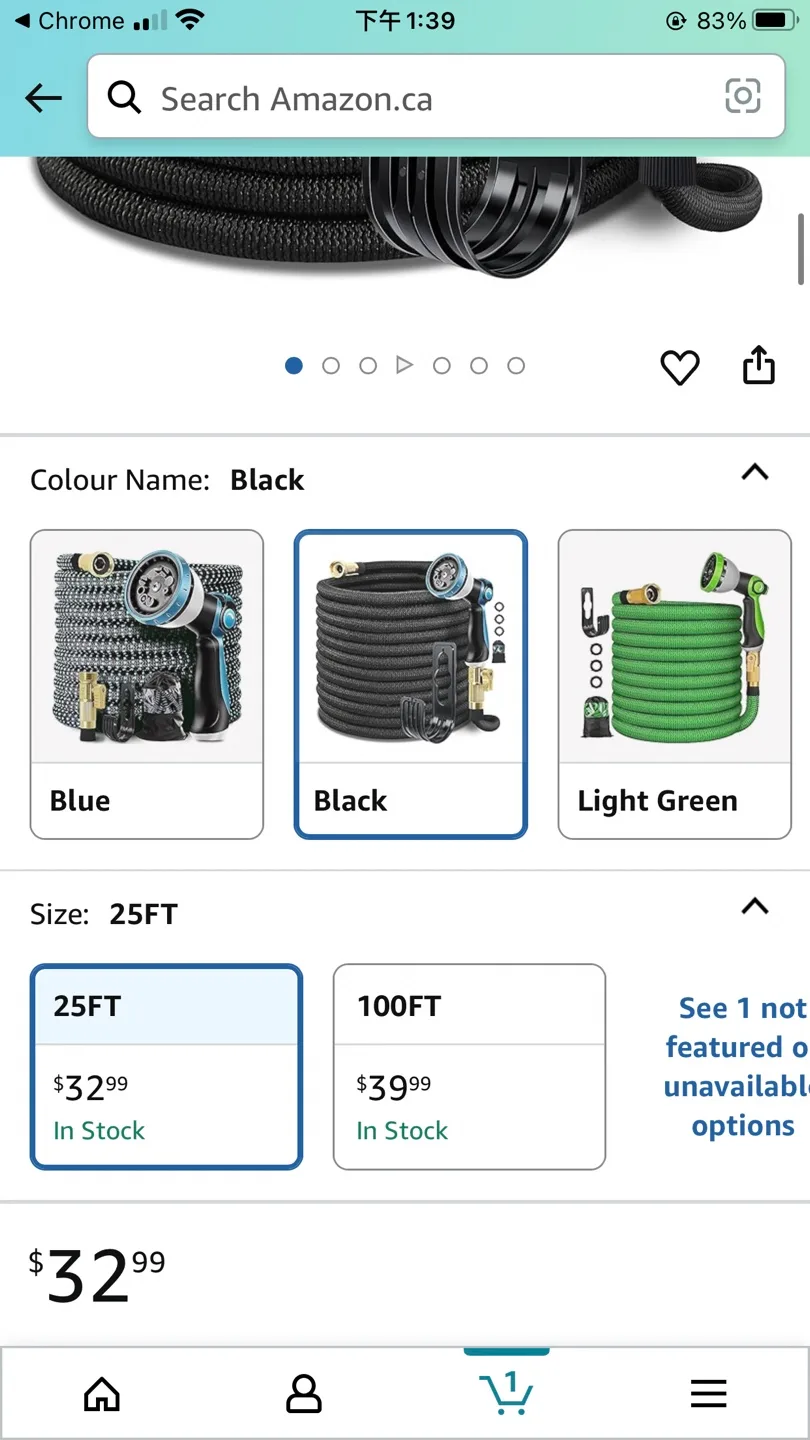Select the Light Green colour option
810x1440 pixels.
pyautogui.click(x=674, y=683)
